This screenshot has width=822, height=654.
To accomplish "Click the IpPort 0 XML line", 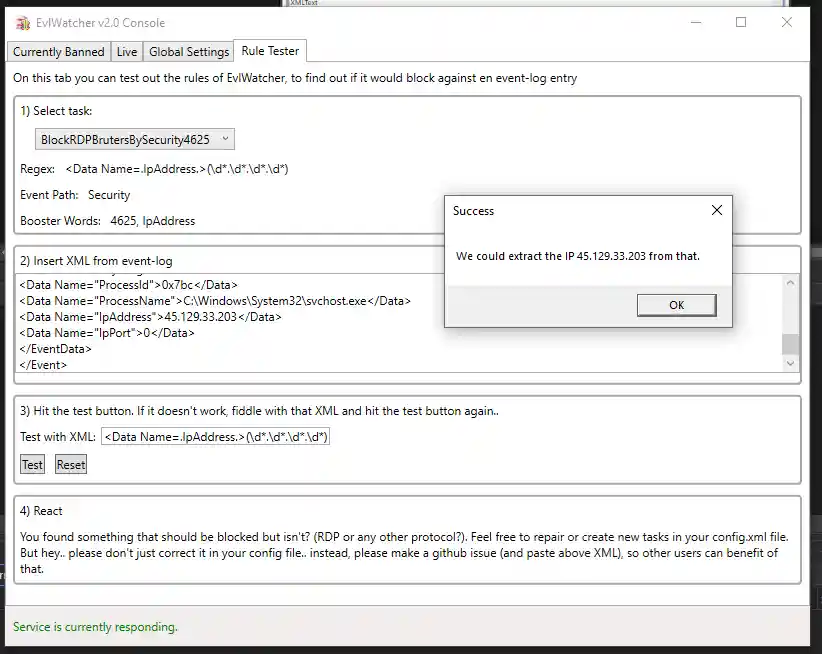I will pos(107,333).
